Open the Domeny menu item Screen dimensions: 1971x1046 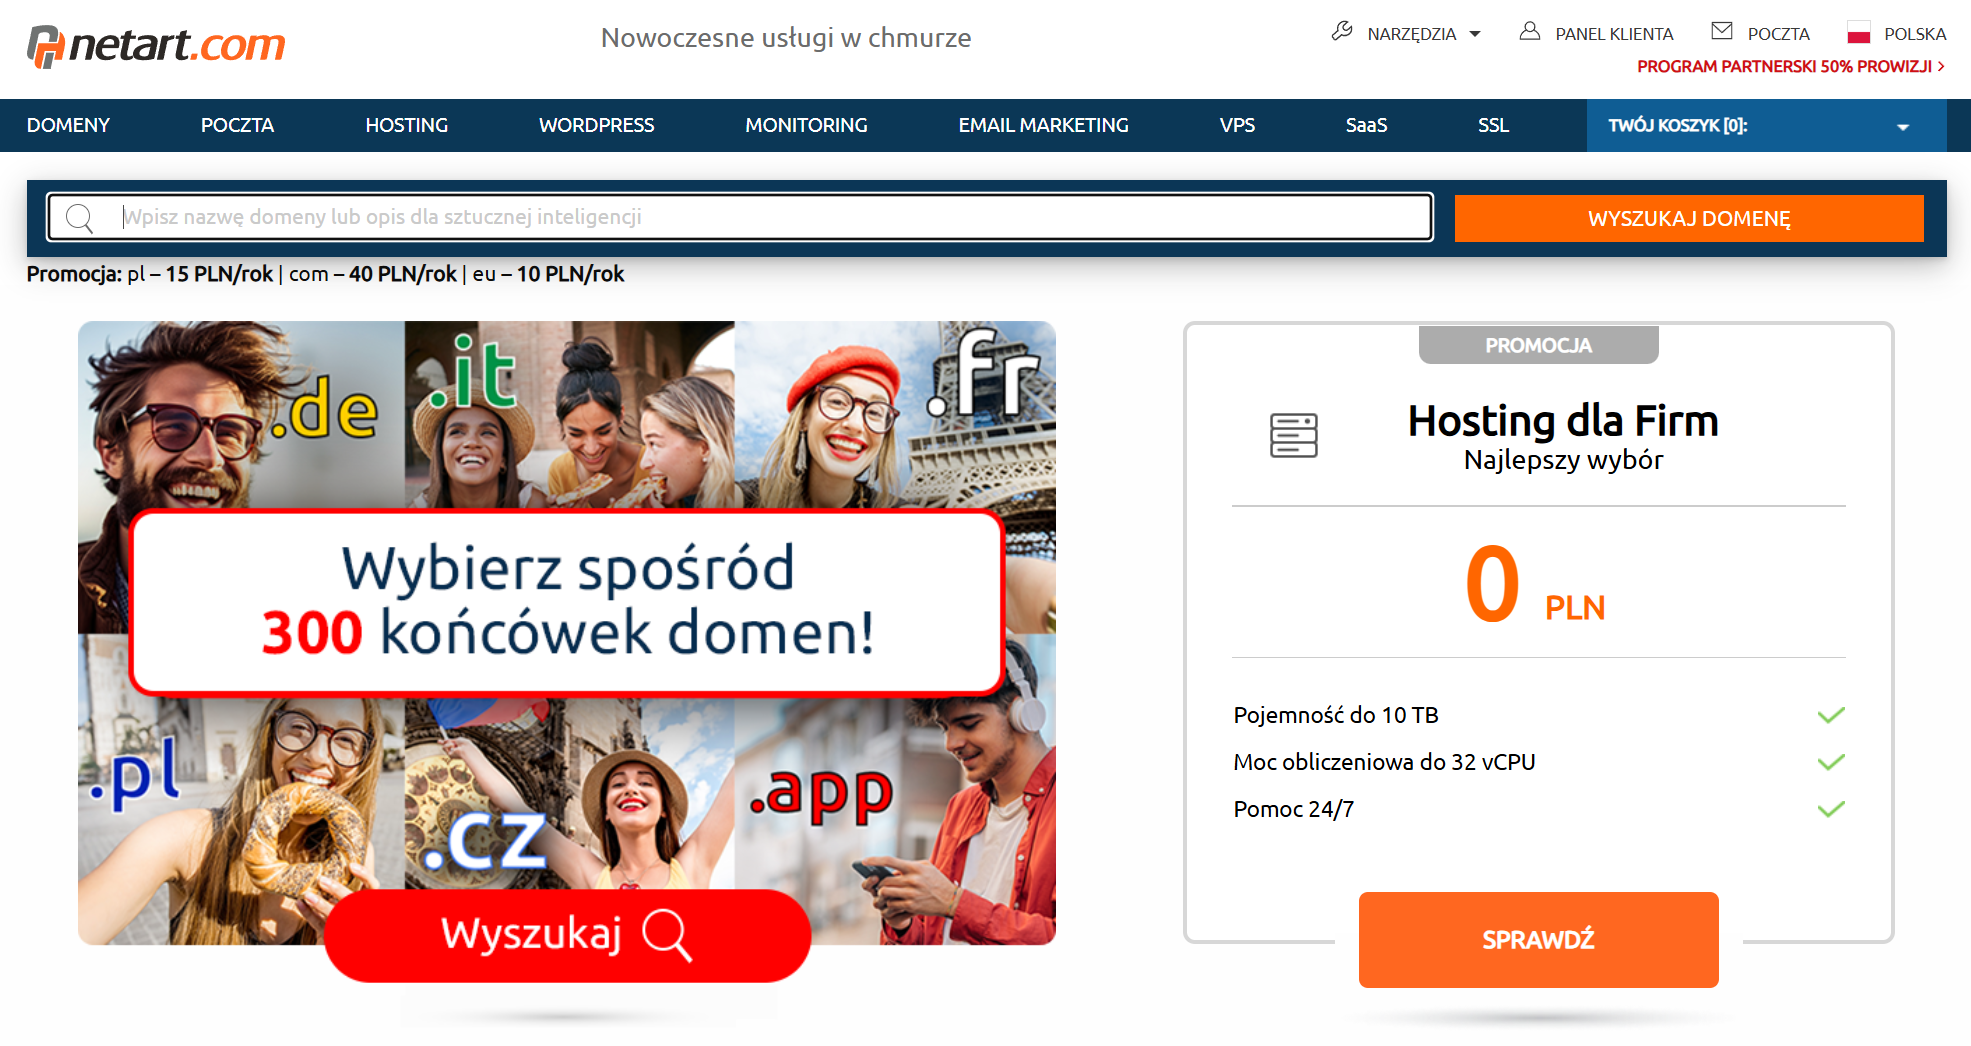coord(68,125)
